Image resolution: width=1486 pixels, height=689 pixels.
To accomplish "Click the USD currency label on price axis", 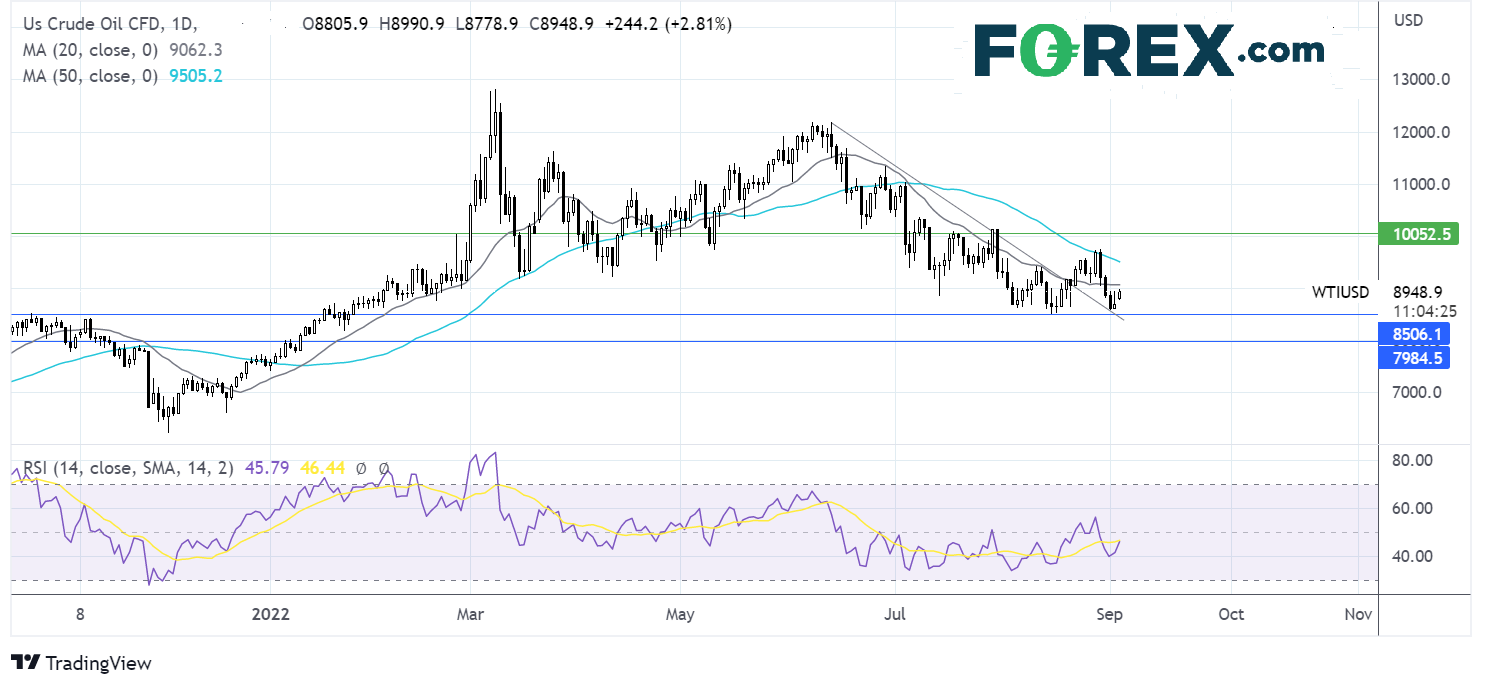I will pos(1408,20).
